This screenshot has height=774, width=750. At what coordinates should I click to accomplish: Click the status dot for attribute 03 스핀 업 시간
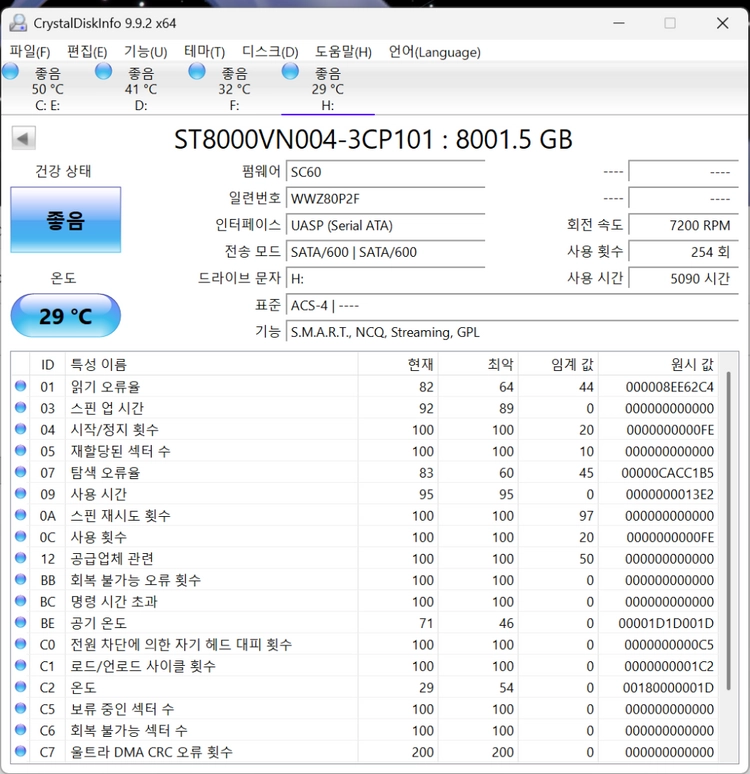pyautogui.click(x=20, y=408)
